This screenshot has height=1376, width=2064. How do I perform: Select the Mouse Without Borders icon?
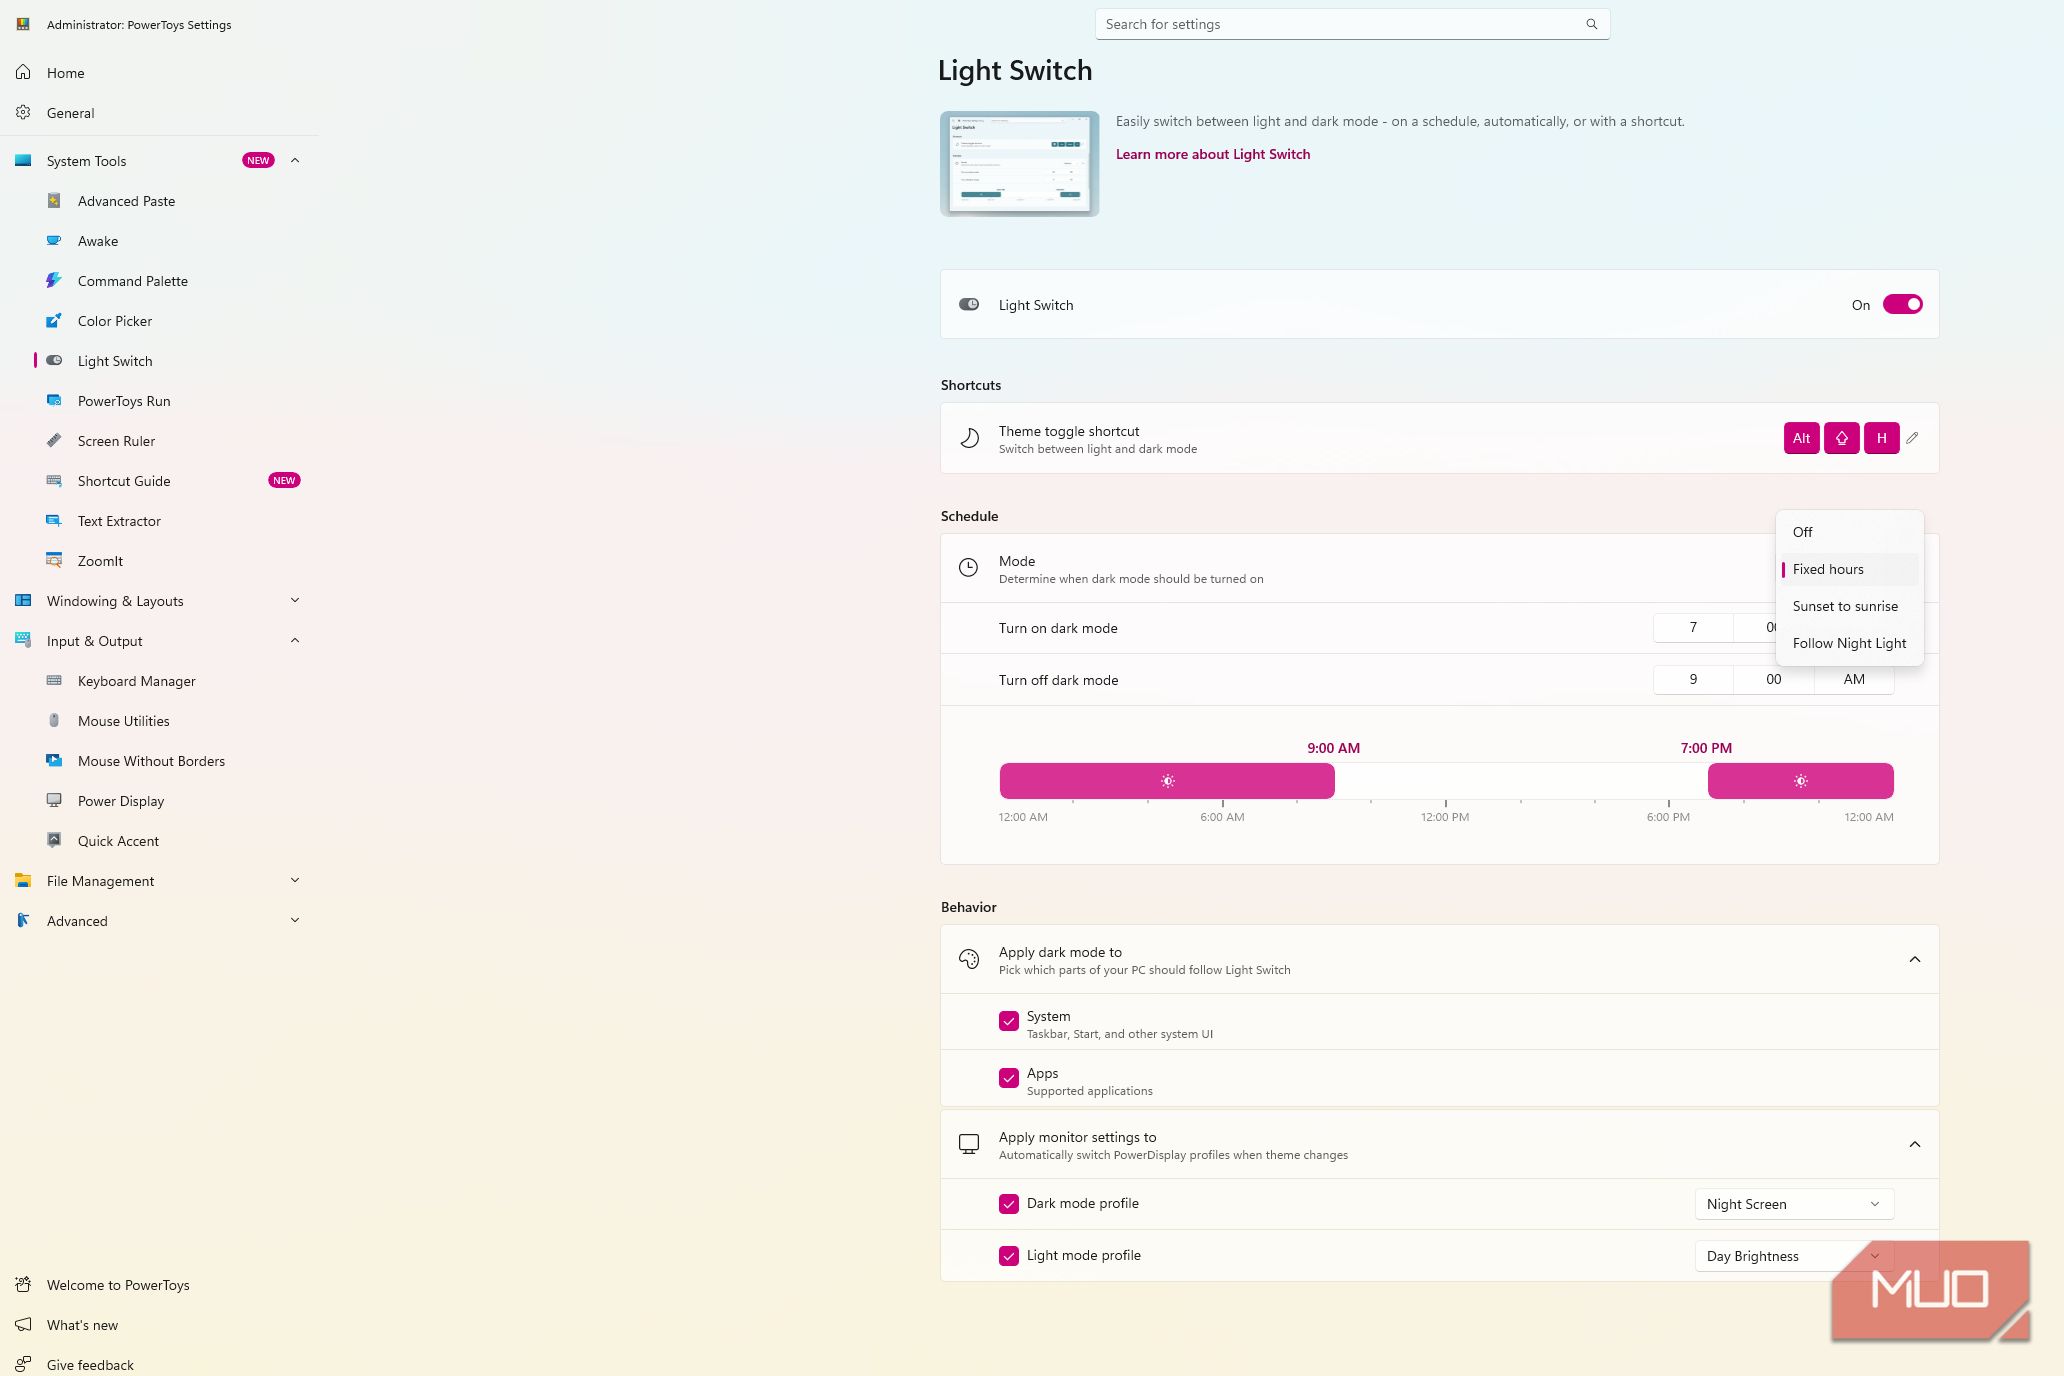[54, 761]
